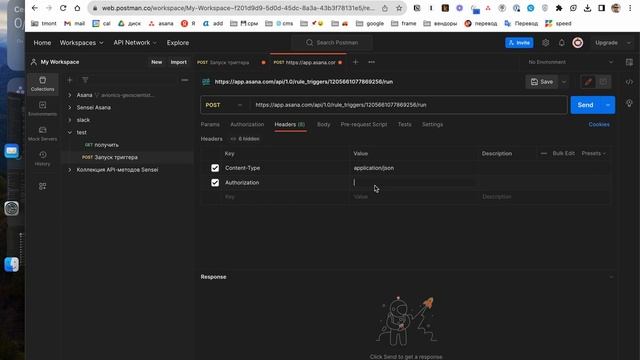This screenshot has height=360, width=640.
Task: Show the 6 hidden headers
Action: point(245,139)
